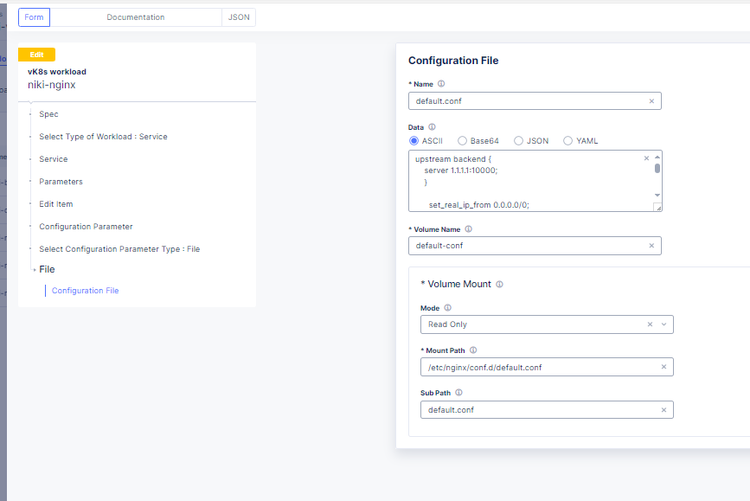Clear Read Only selection in Mode
The height and width of the screenshot is (501, 750).
pos(650,324)
